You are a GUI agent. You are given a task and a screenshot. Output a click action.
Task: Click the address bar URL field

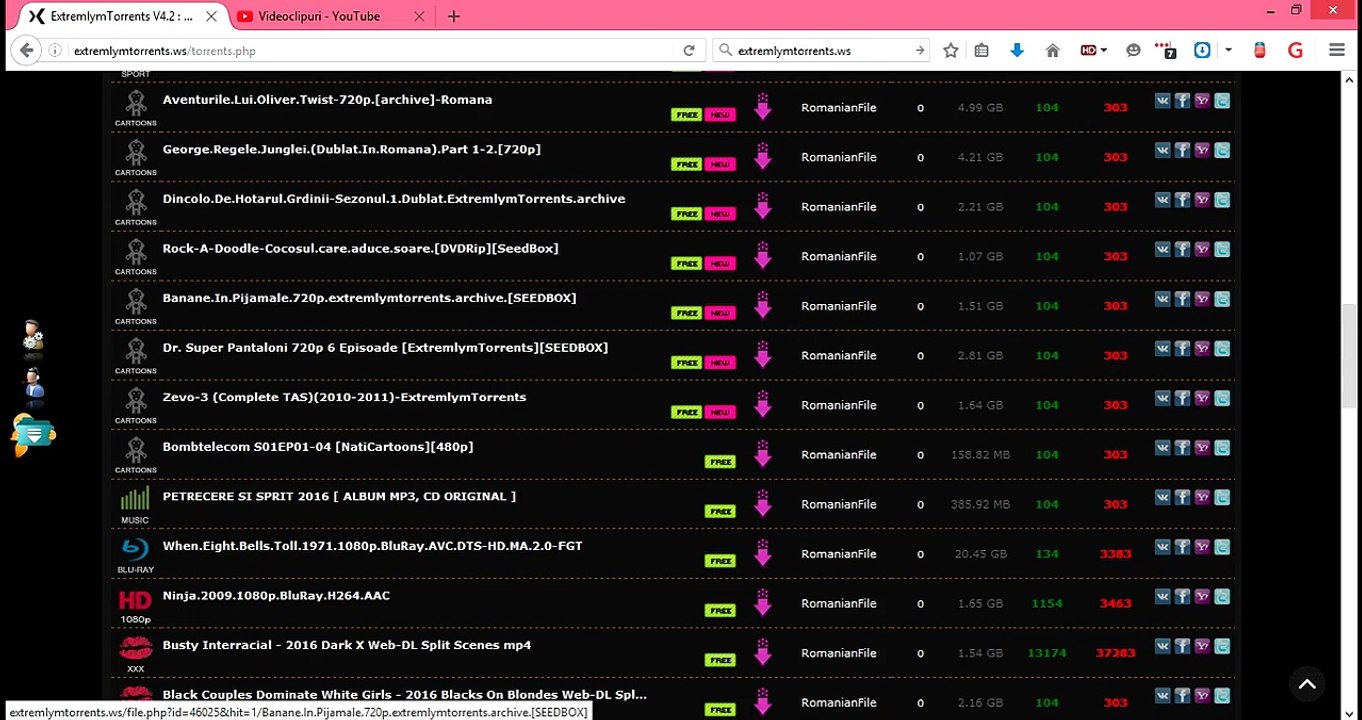[370, 50]
